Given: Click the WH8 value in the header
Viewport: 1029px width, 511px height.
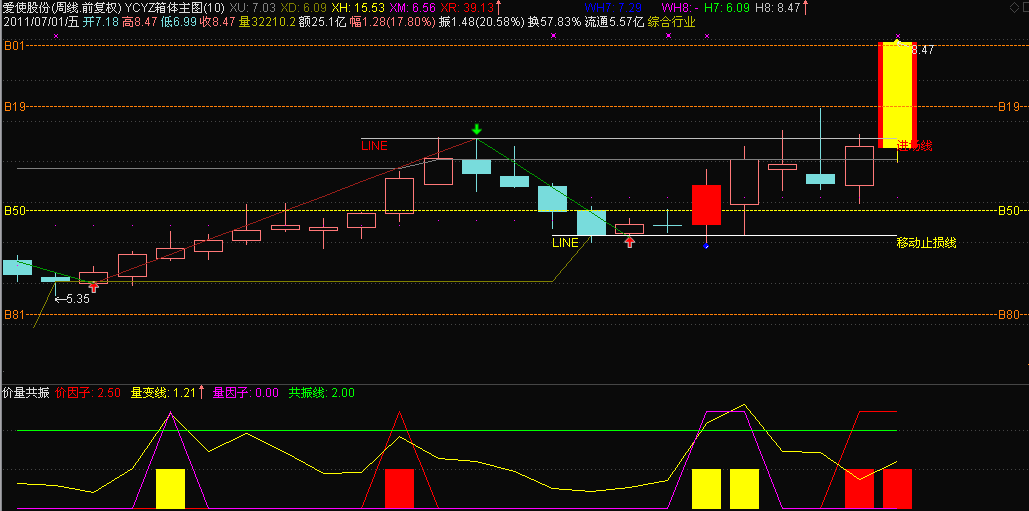Looking at the screenshot, I should [679, 8].
